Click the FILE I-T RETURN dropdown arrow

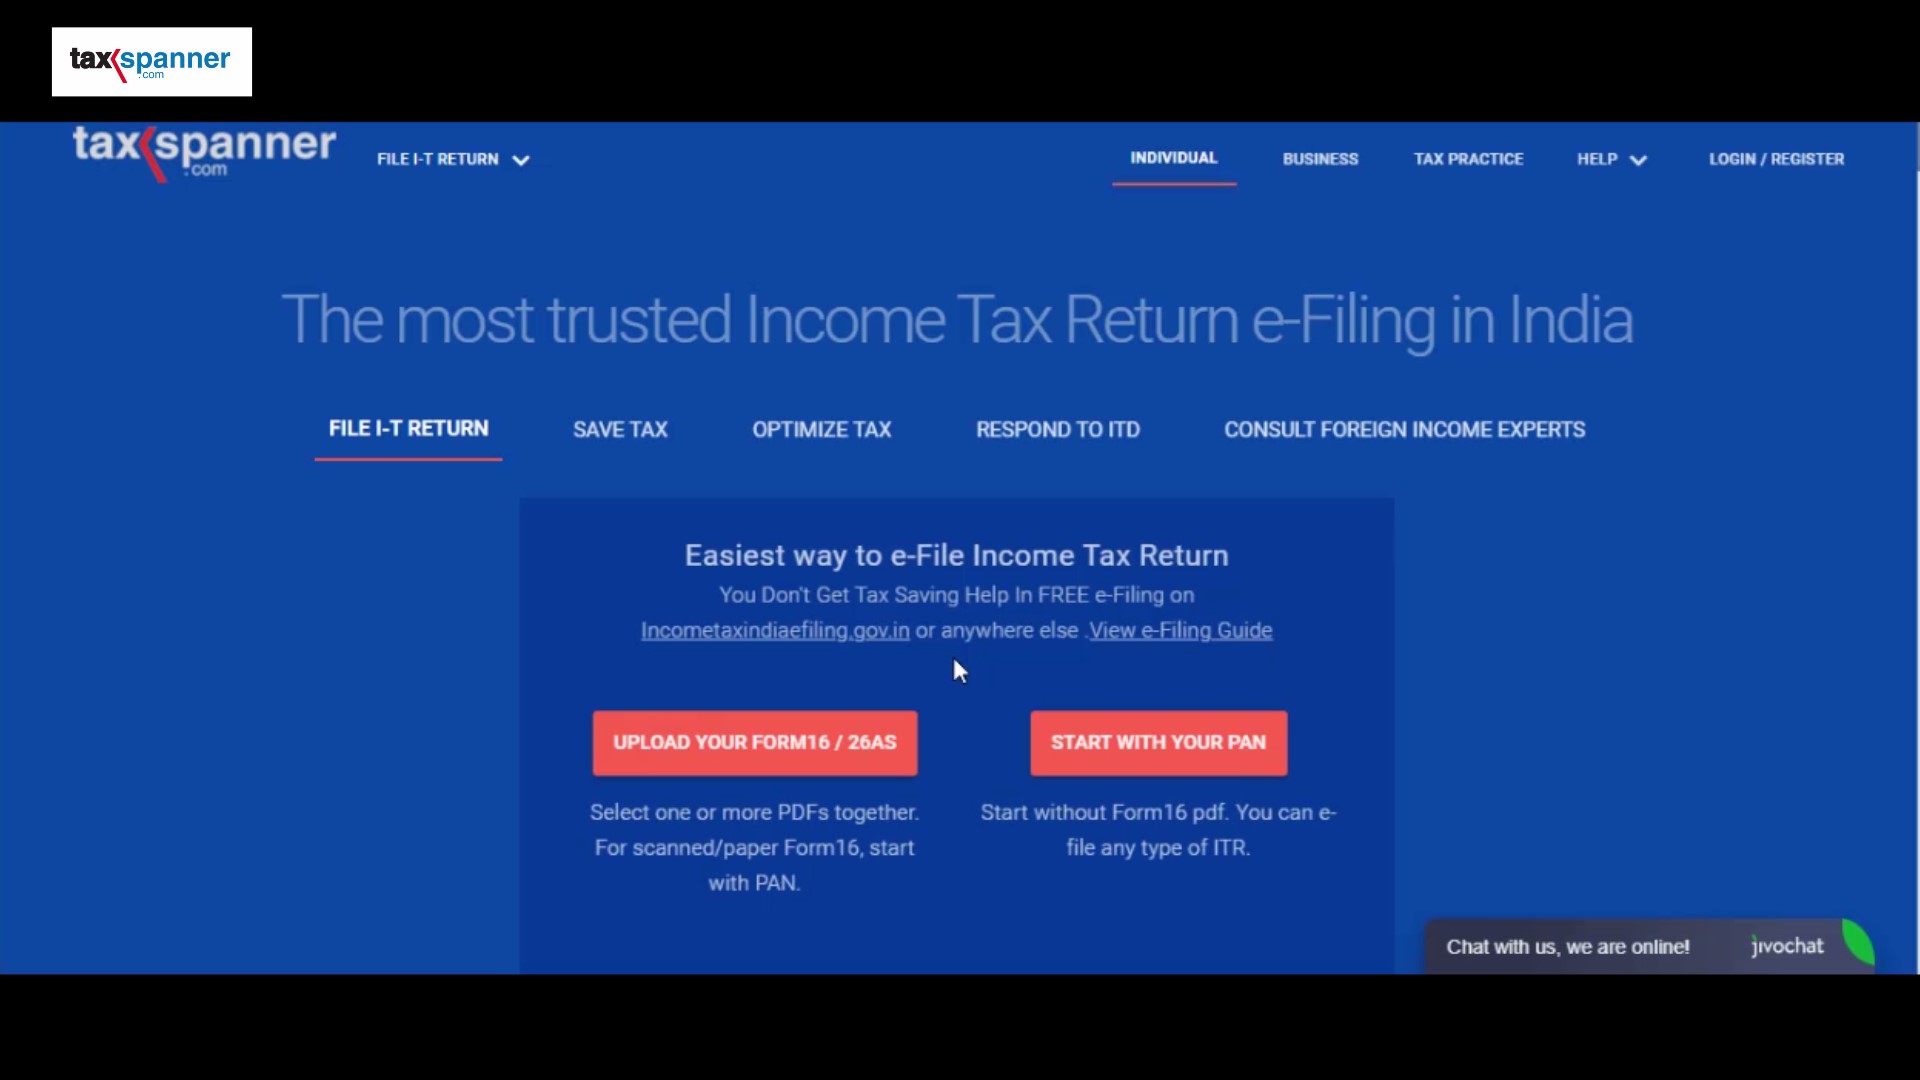pyautogui.click(x=521, y=160)
